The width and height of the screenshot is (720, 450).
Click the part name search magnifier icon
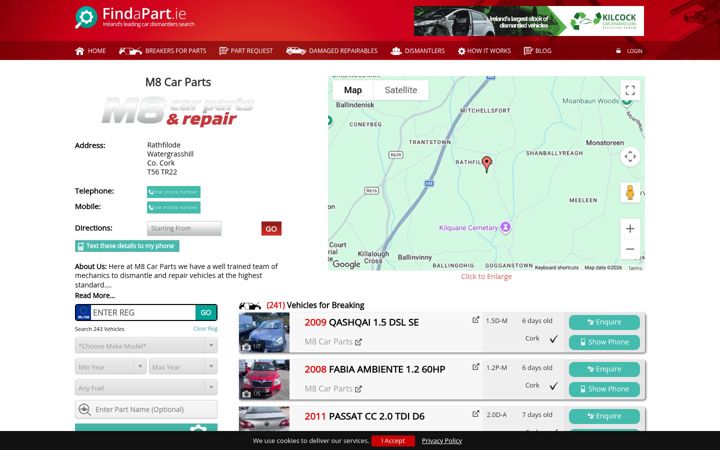pos(84,409)
